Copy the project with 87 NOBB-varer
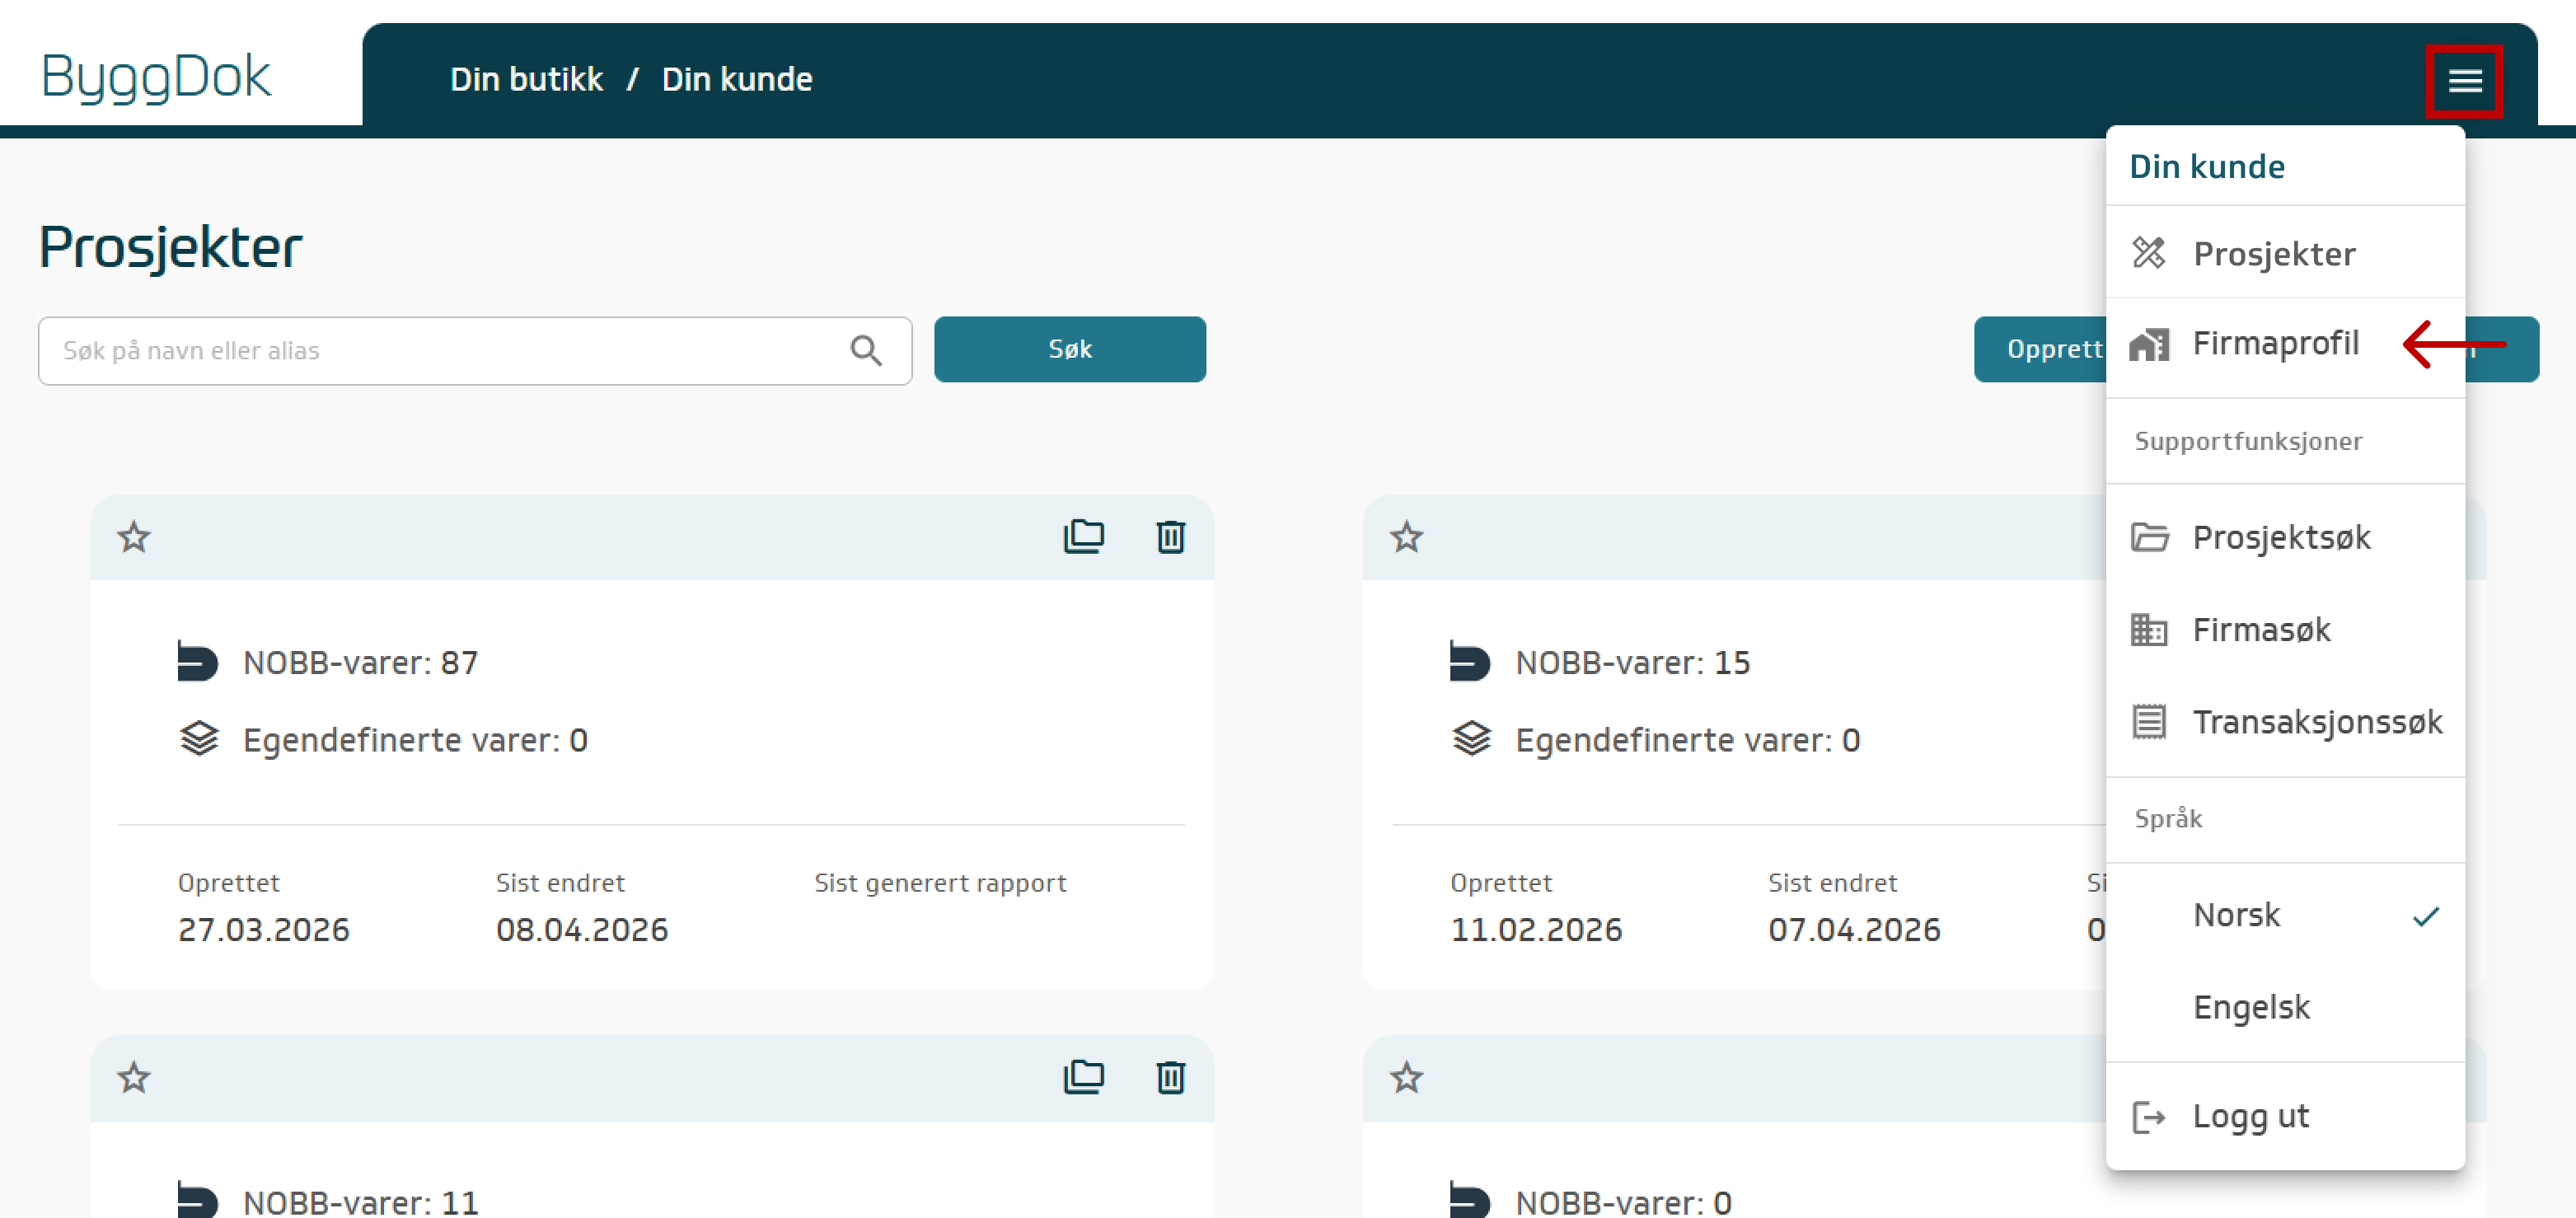Viewport: 2576px width, 1218px height. (1083, 537)
